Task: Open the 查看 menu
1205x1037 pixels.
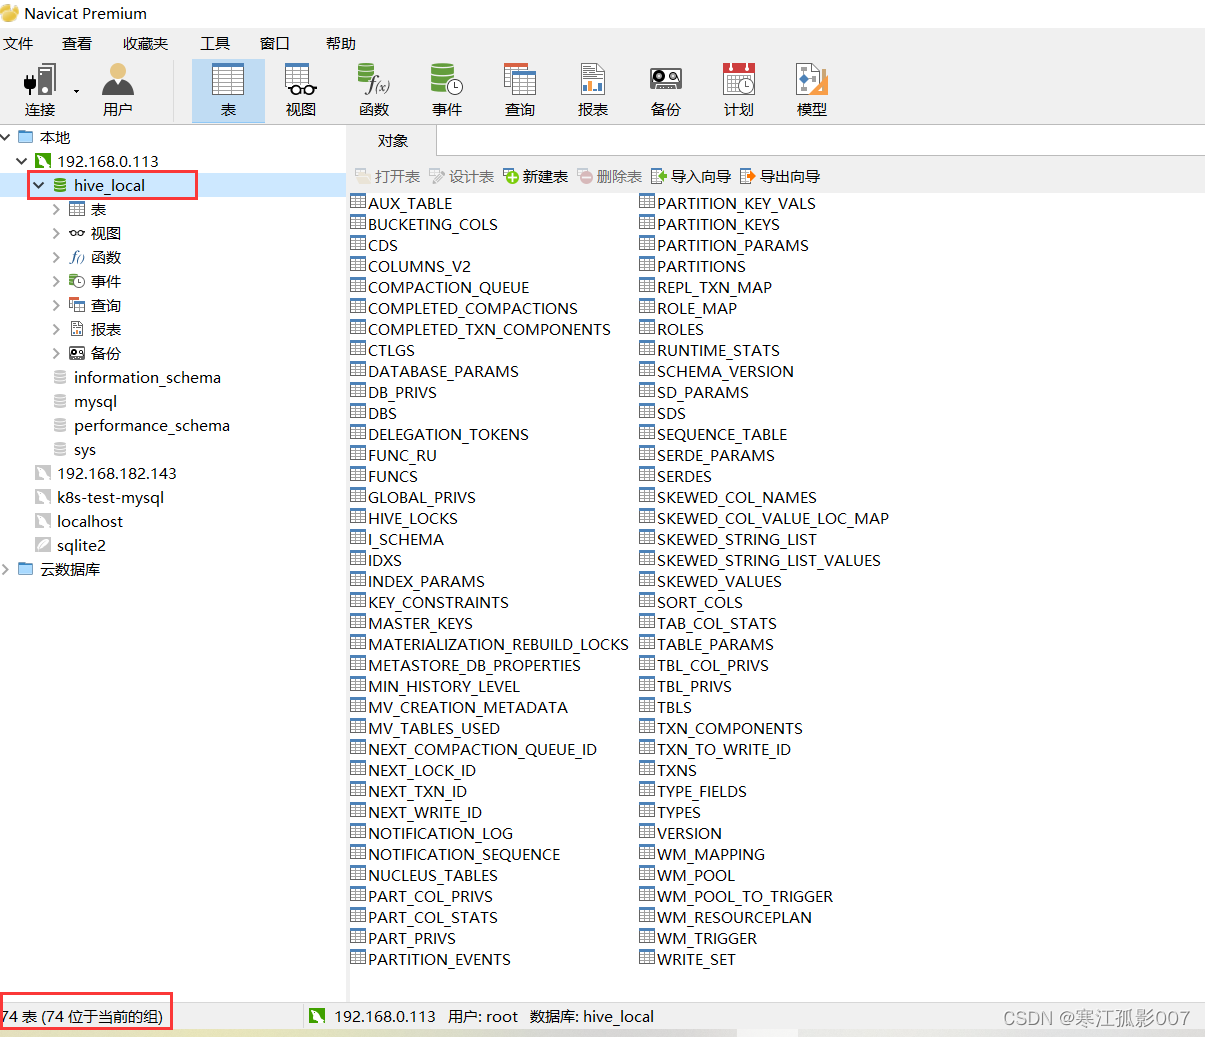Action: point(77,43)
